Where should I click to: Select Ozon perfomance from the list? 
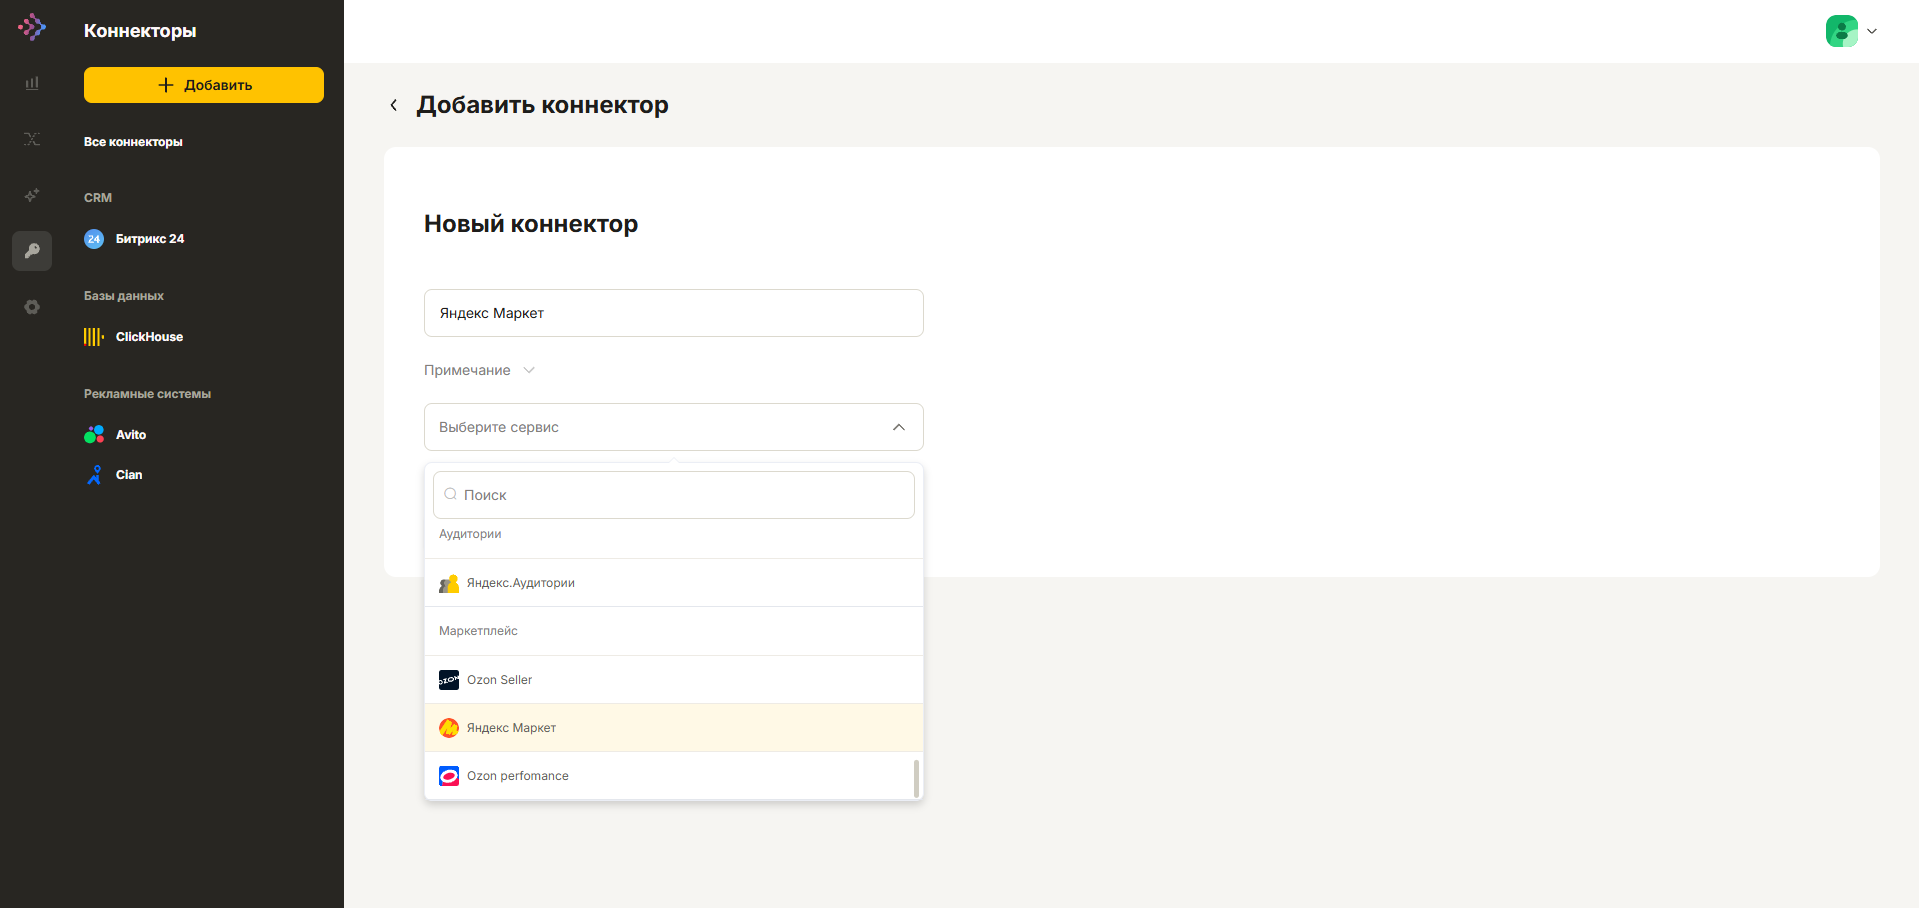674,776
